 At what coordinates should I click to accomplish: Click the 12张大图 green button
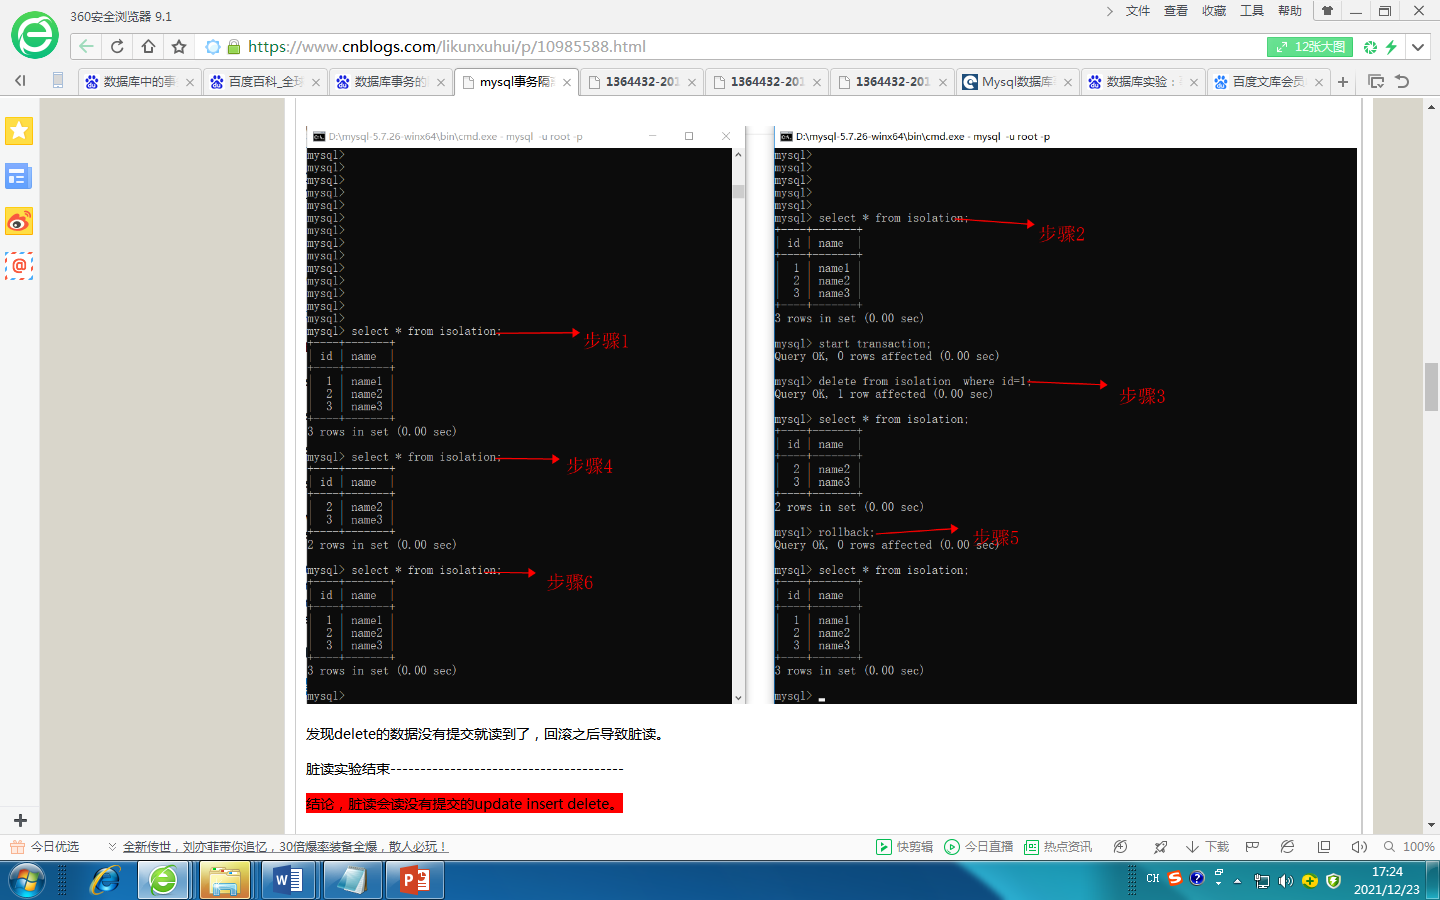coord(1310,47)
